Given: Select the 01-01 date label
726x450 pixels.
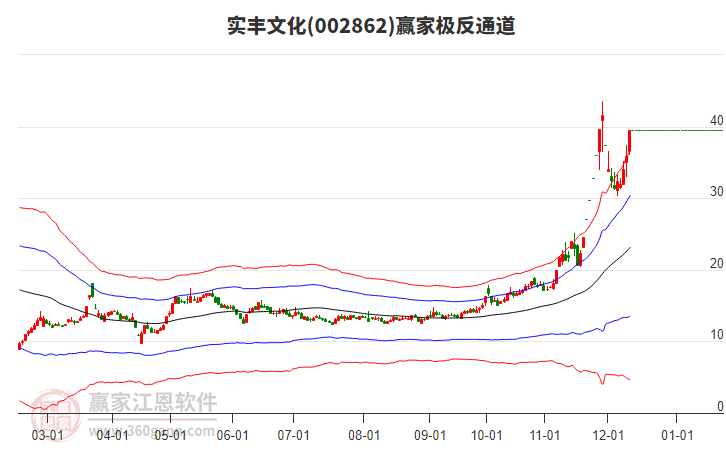Looking at the screenshot, I should [x=677, y=436].
